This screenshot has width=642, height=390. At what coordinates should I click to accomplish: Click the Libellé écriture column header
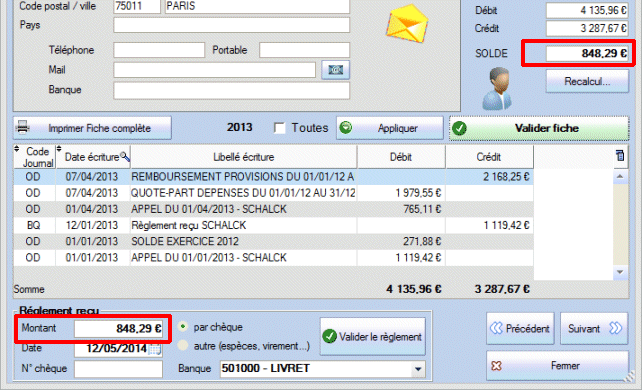244,157
